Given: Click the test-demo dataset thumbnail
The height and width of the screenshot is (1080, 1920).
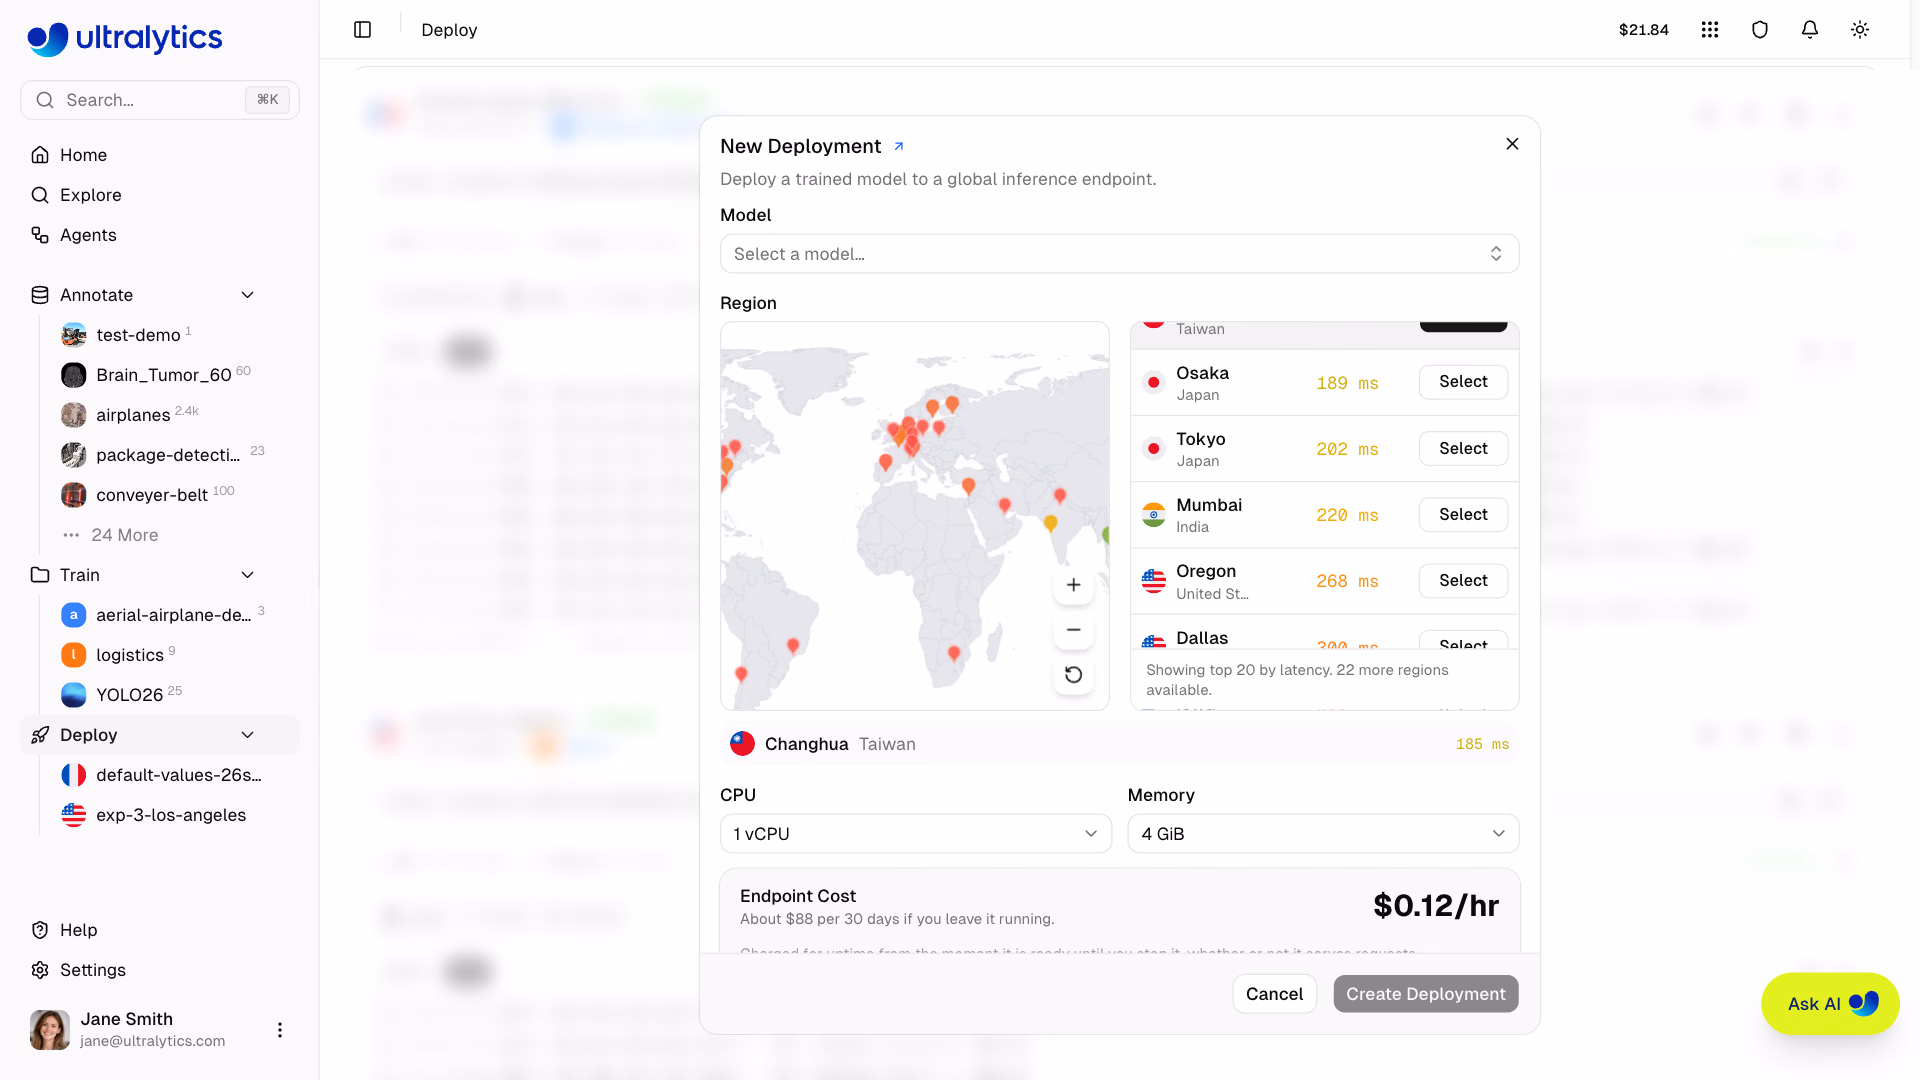Looking at the screenshot, I should pos(74,335).
